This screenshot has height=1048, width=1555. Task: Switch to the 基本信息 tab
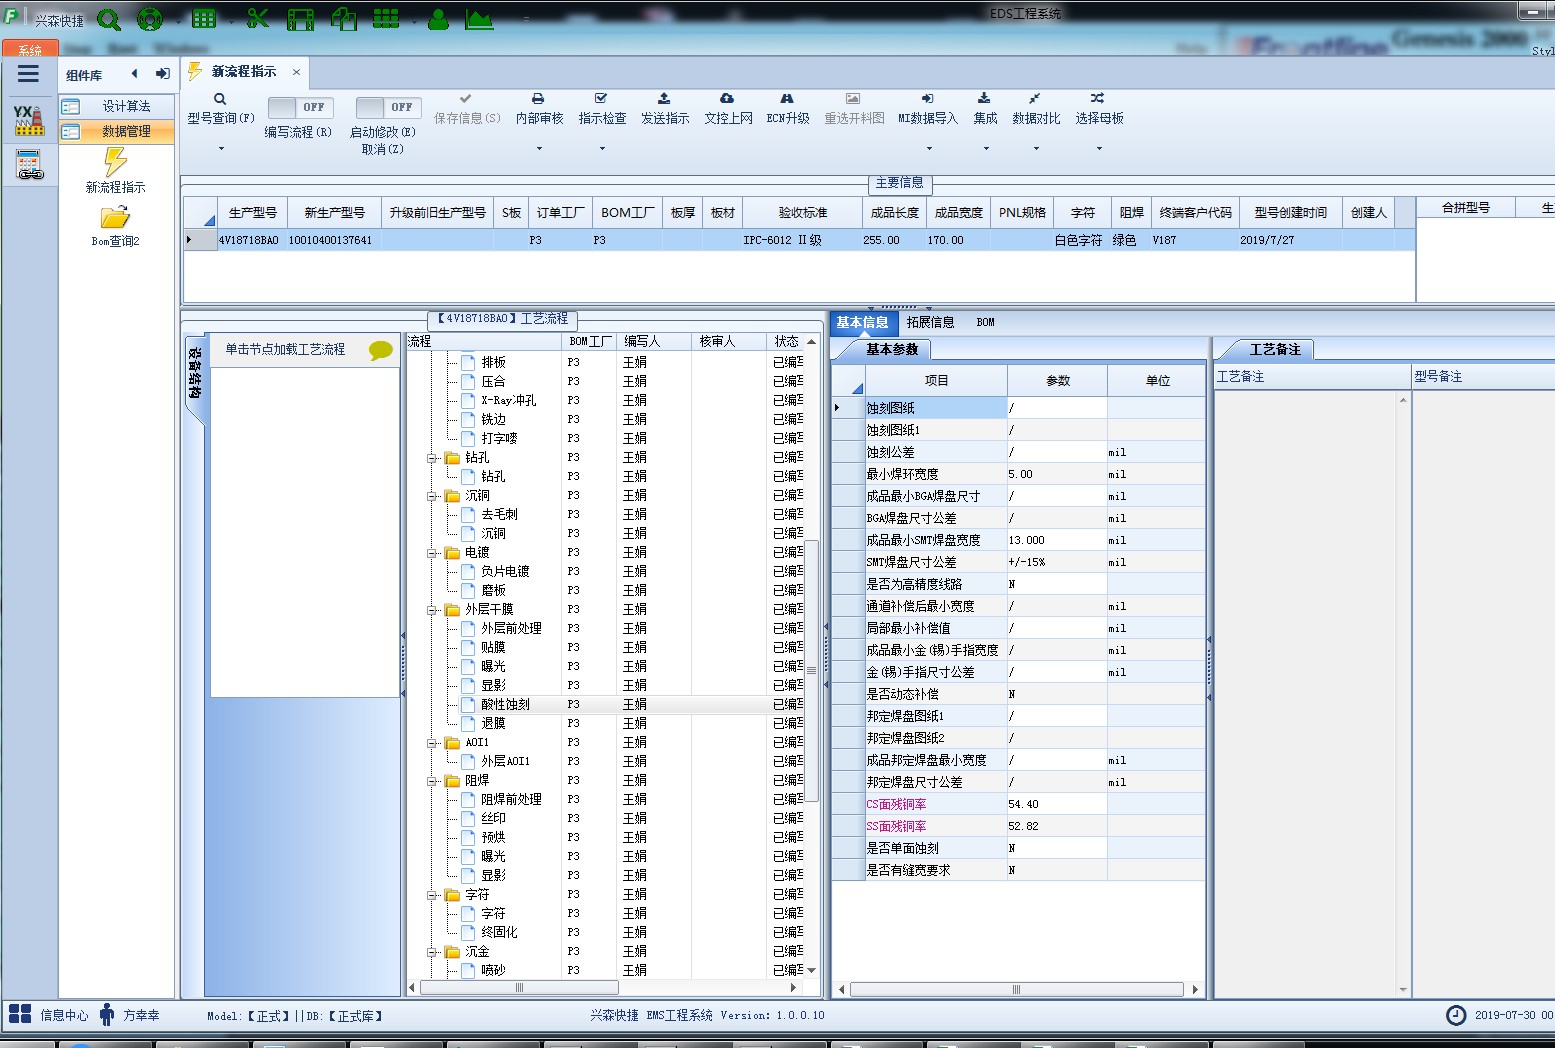[862, 322]
